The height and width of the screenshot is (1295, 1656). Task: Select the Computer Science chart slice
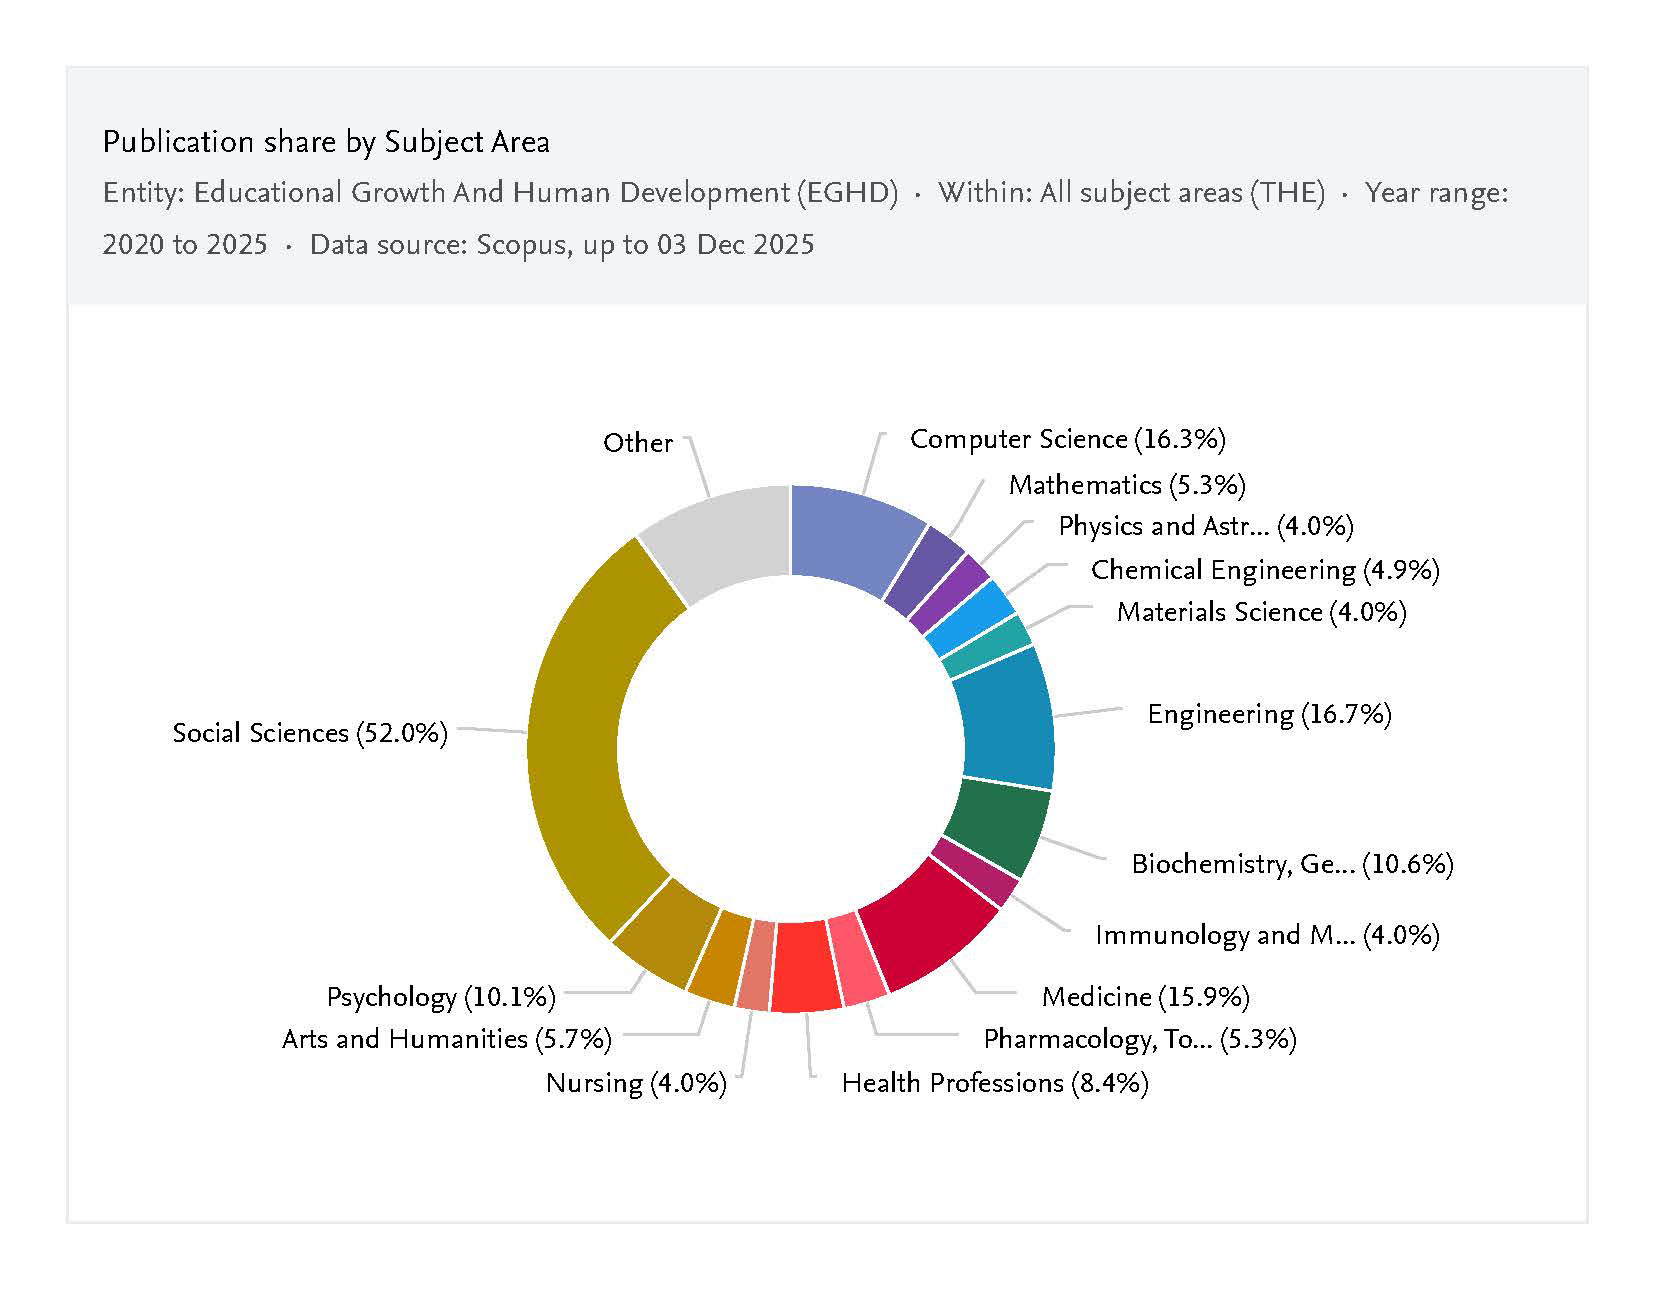pyautogui.click(x=850, y=537)
